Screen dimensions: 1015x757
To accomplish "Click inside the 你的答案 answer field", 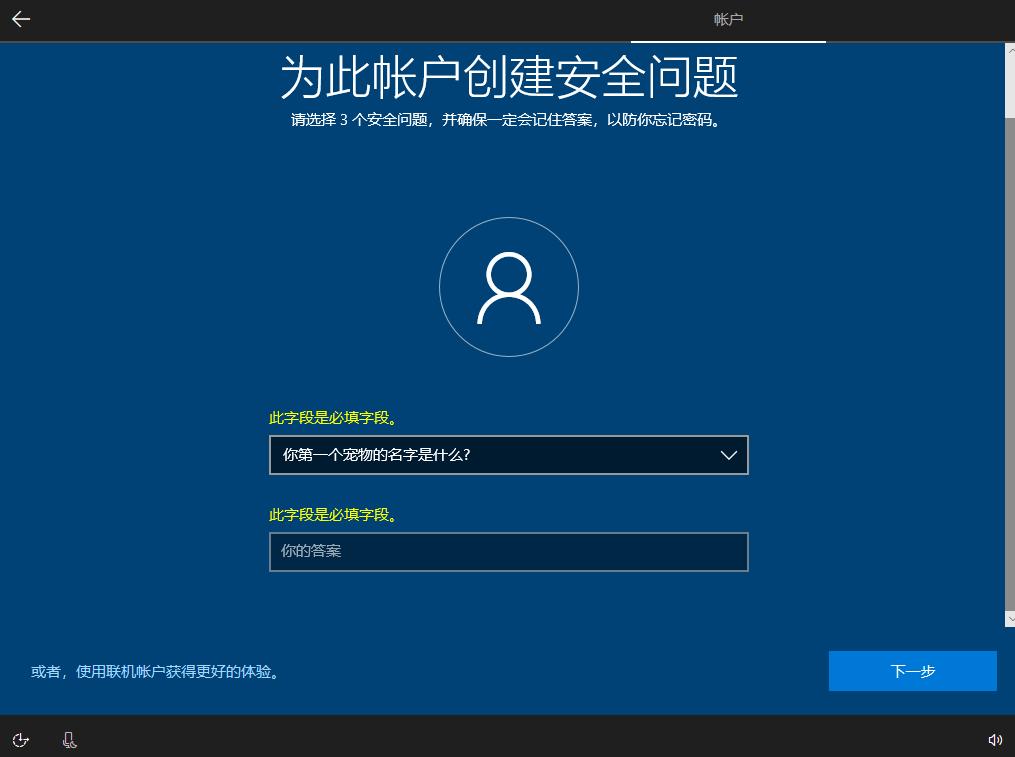I will click(509, 551).
